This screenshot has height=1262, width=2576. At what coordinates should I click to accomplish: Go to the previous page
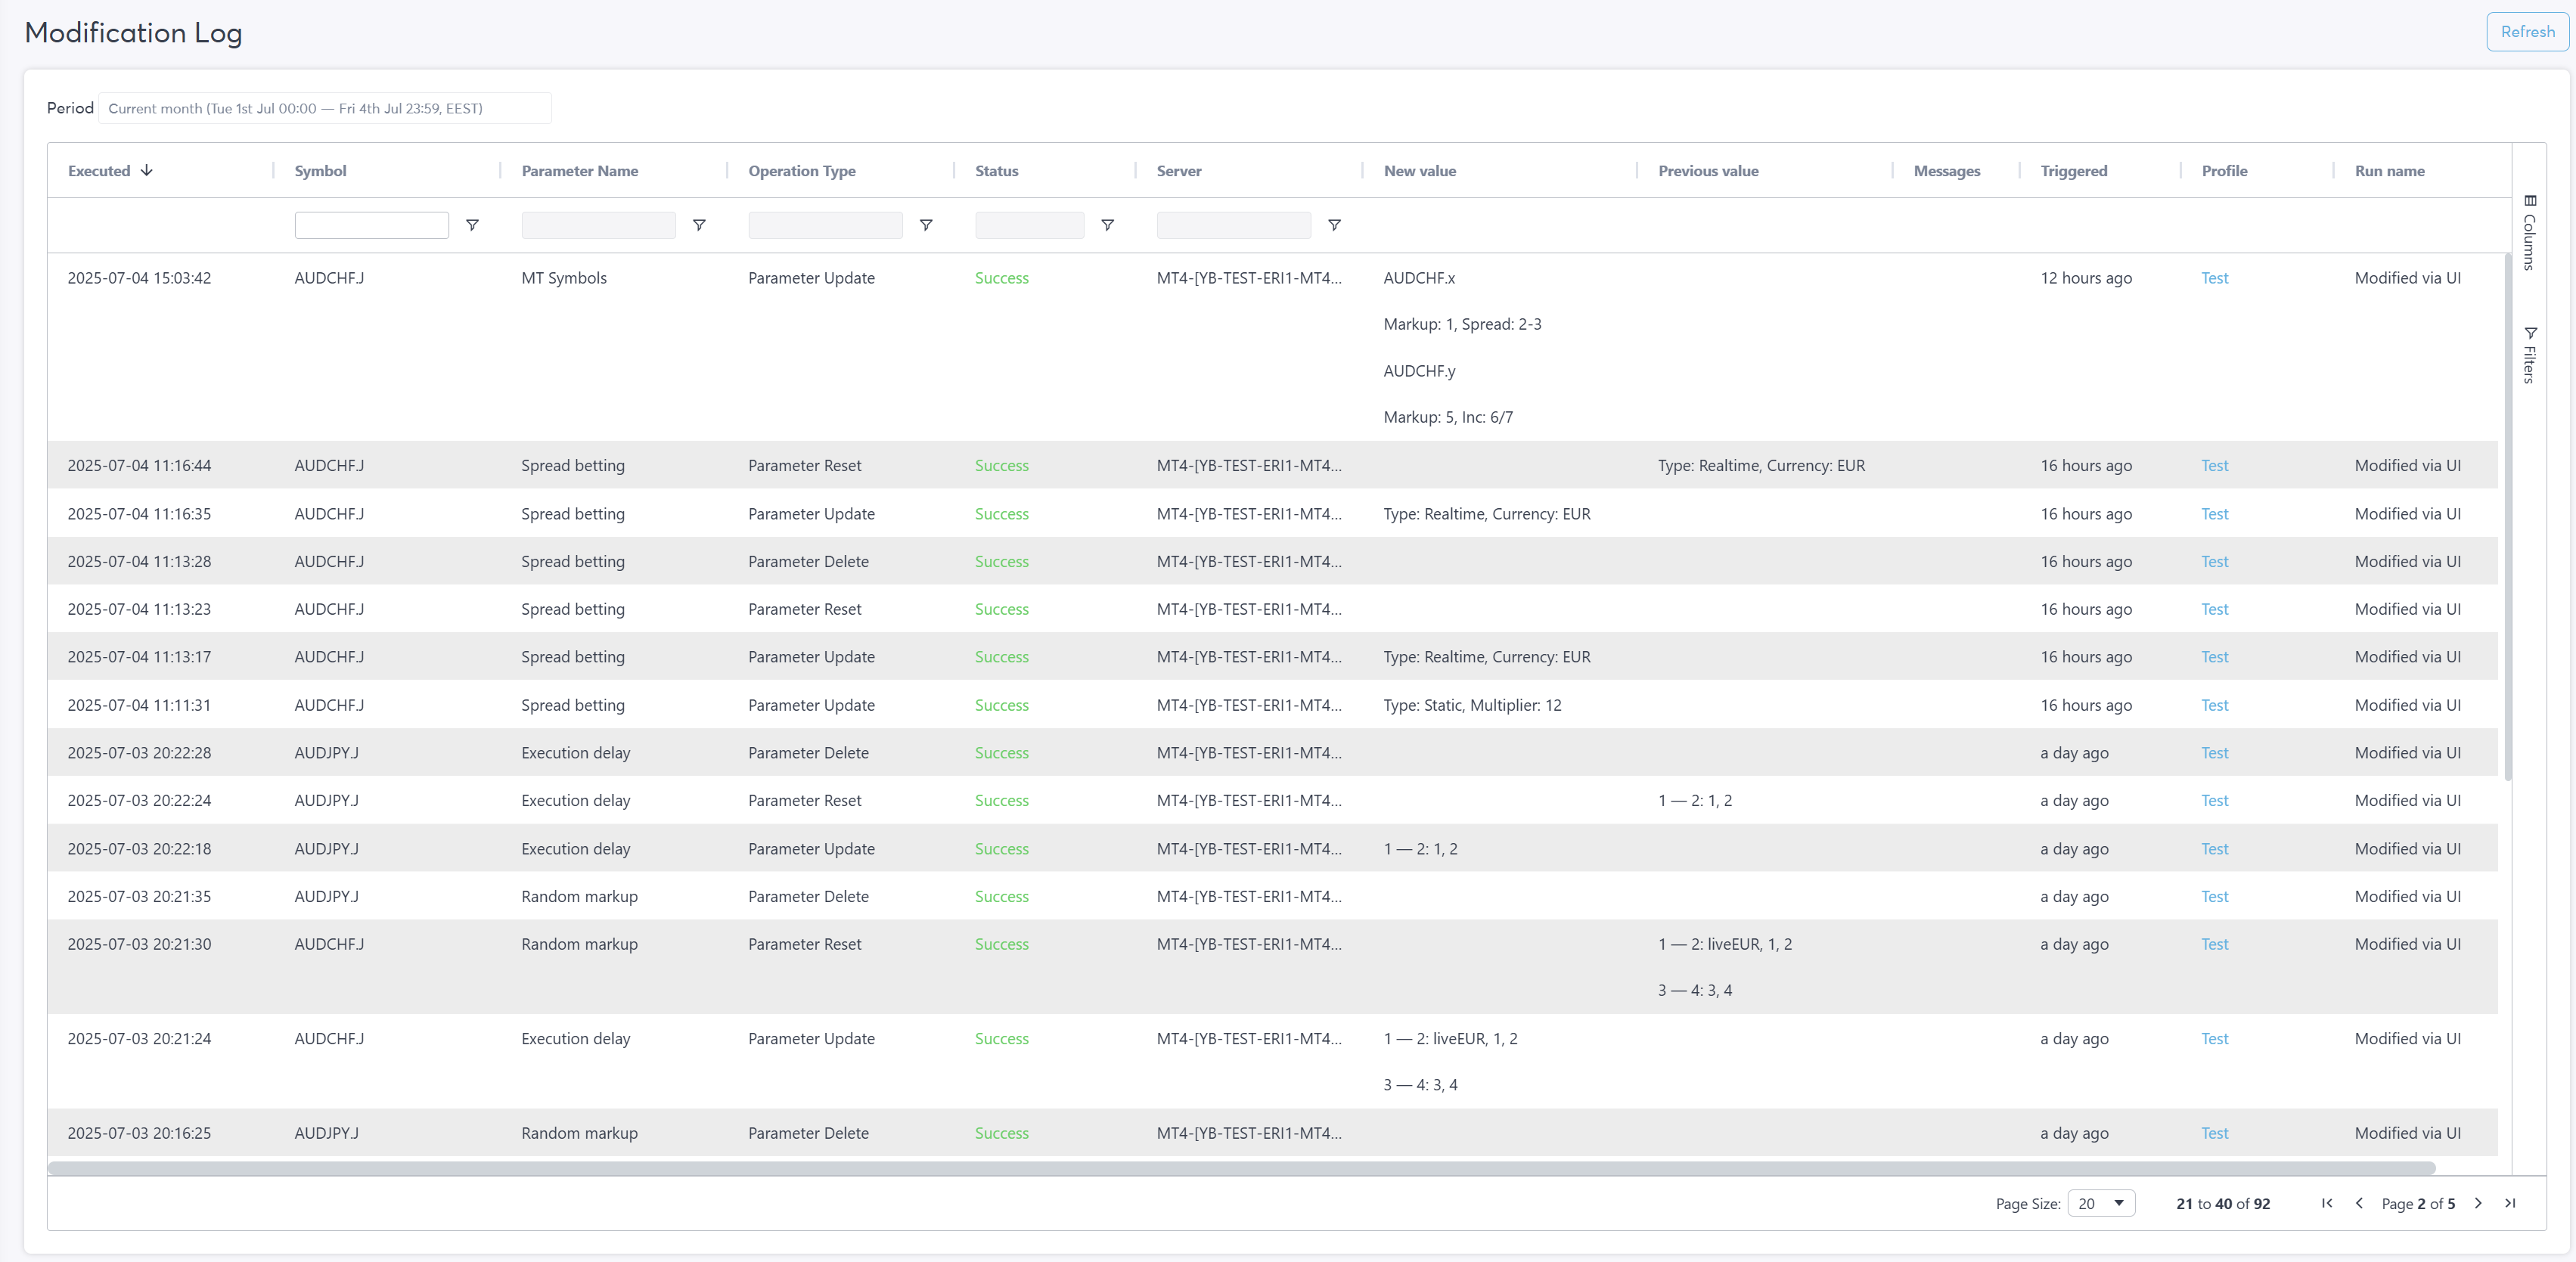pos(2359,1203)
